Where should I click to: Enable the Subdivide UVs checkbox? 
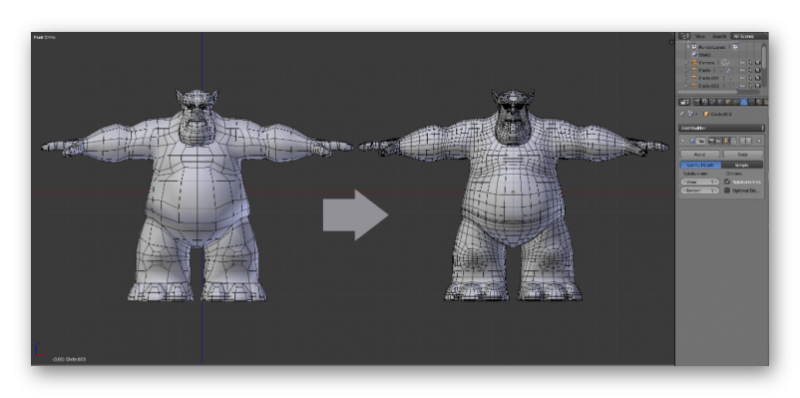coord(727,182)
